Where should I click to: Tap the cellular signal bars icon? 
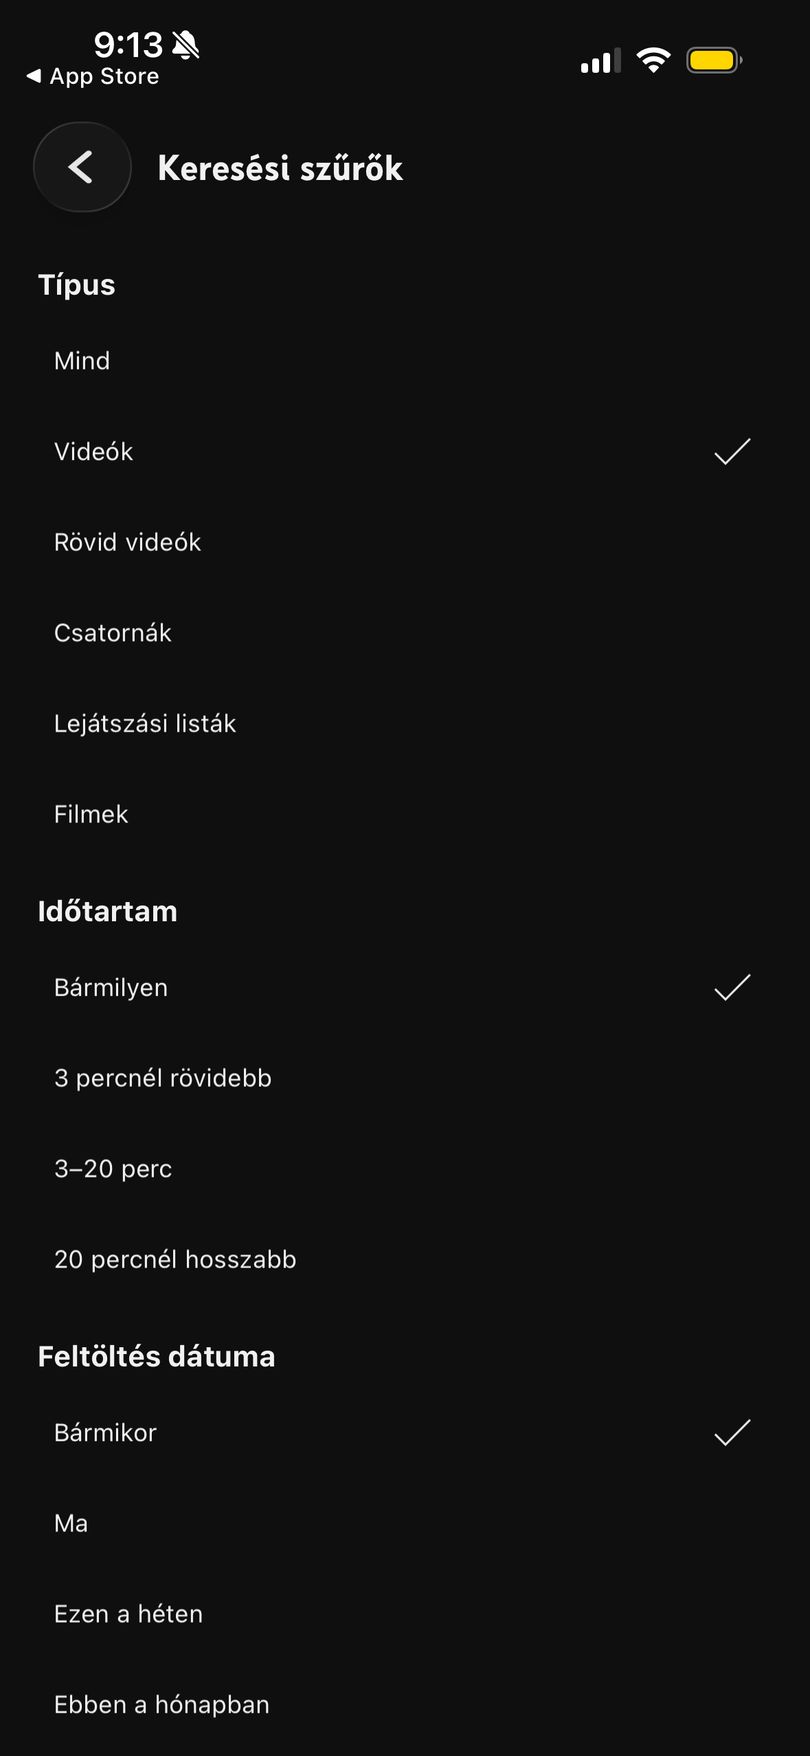tap(600, 61)
